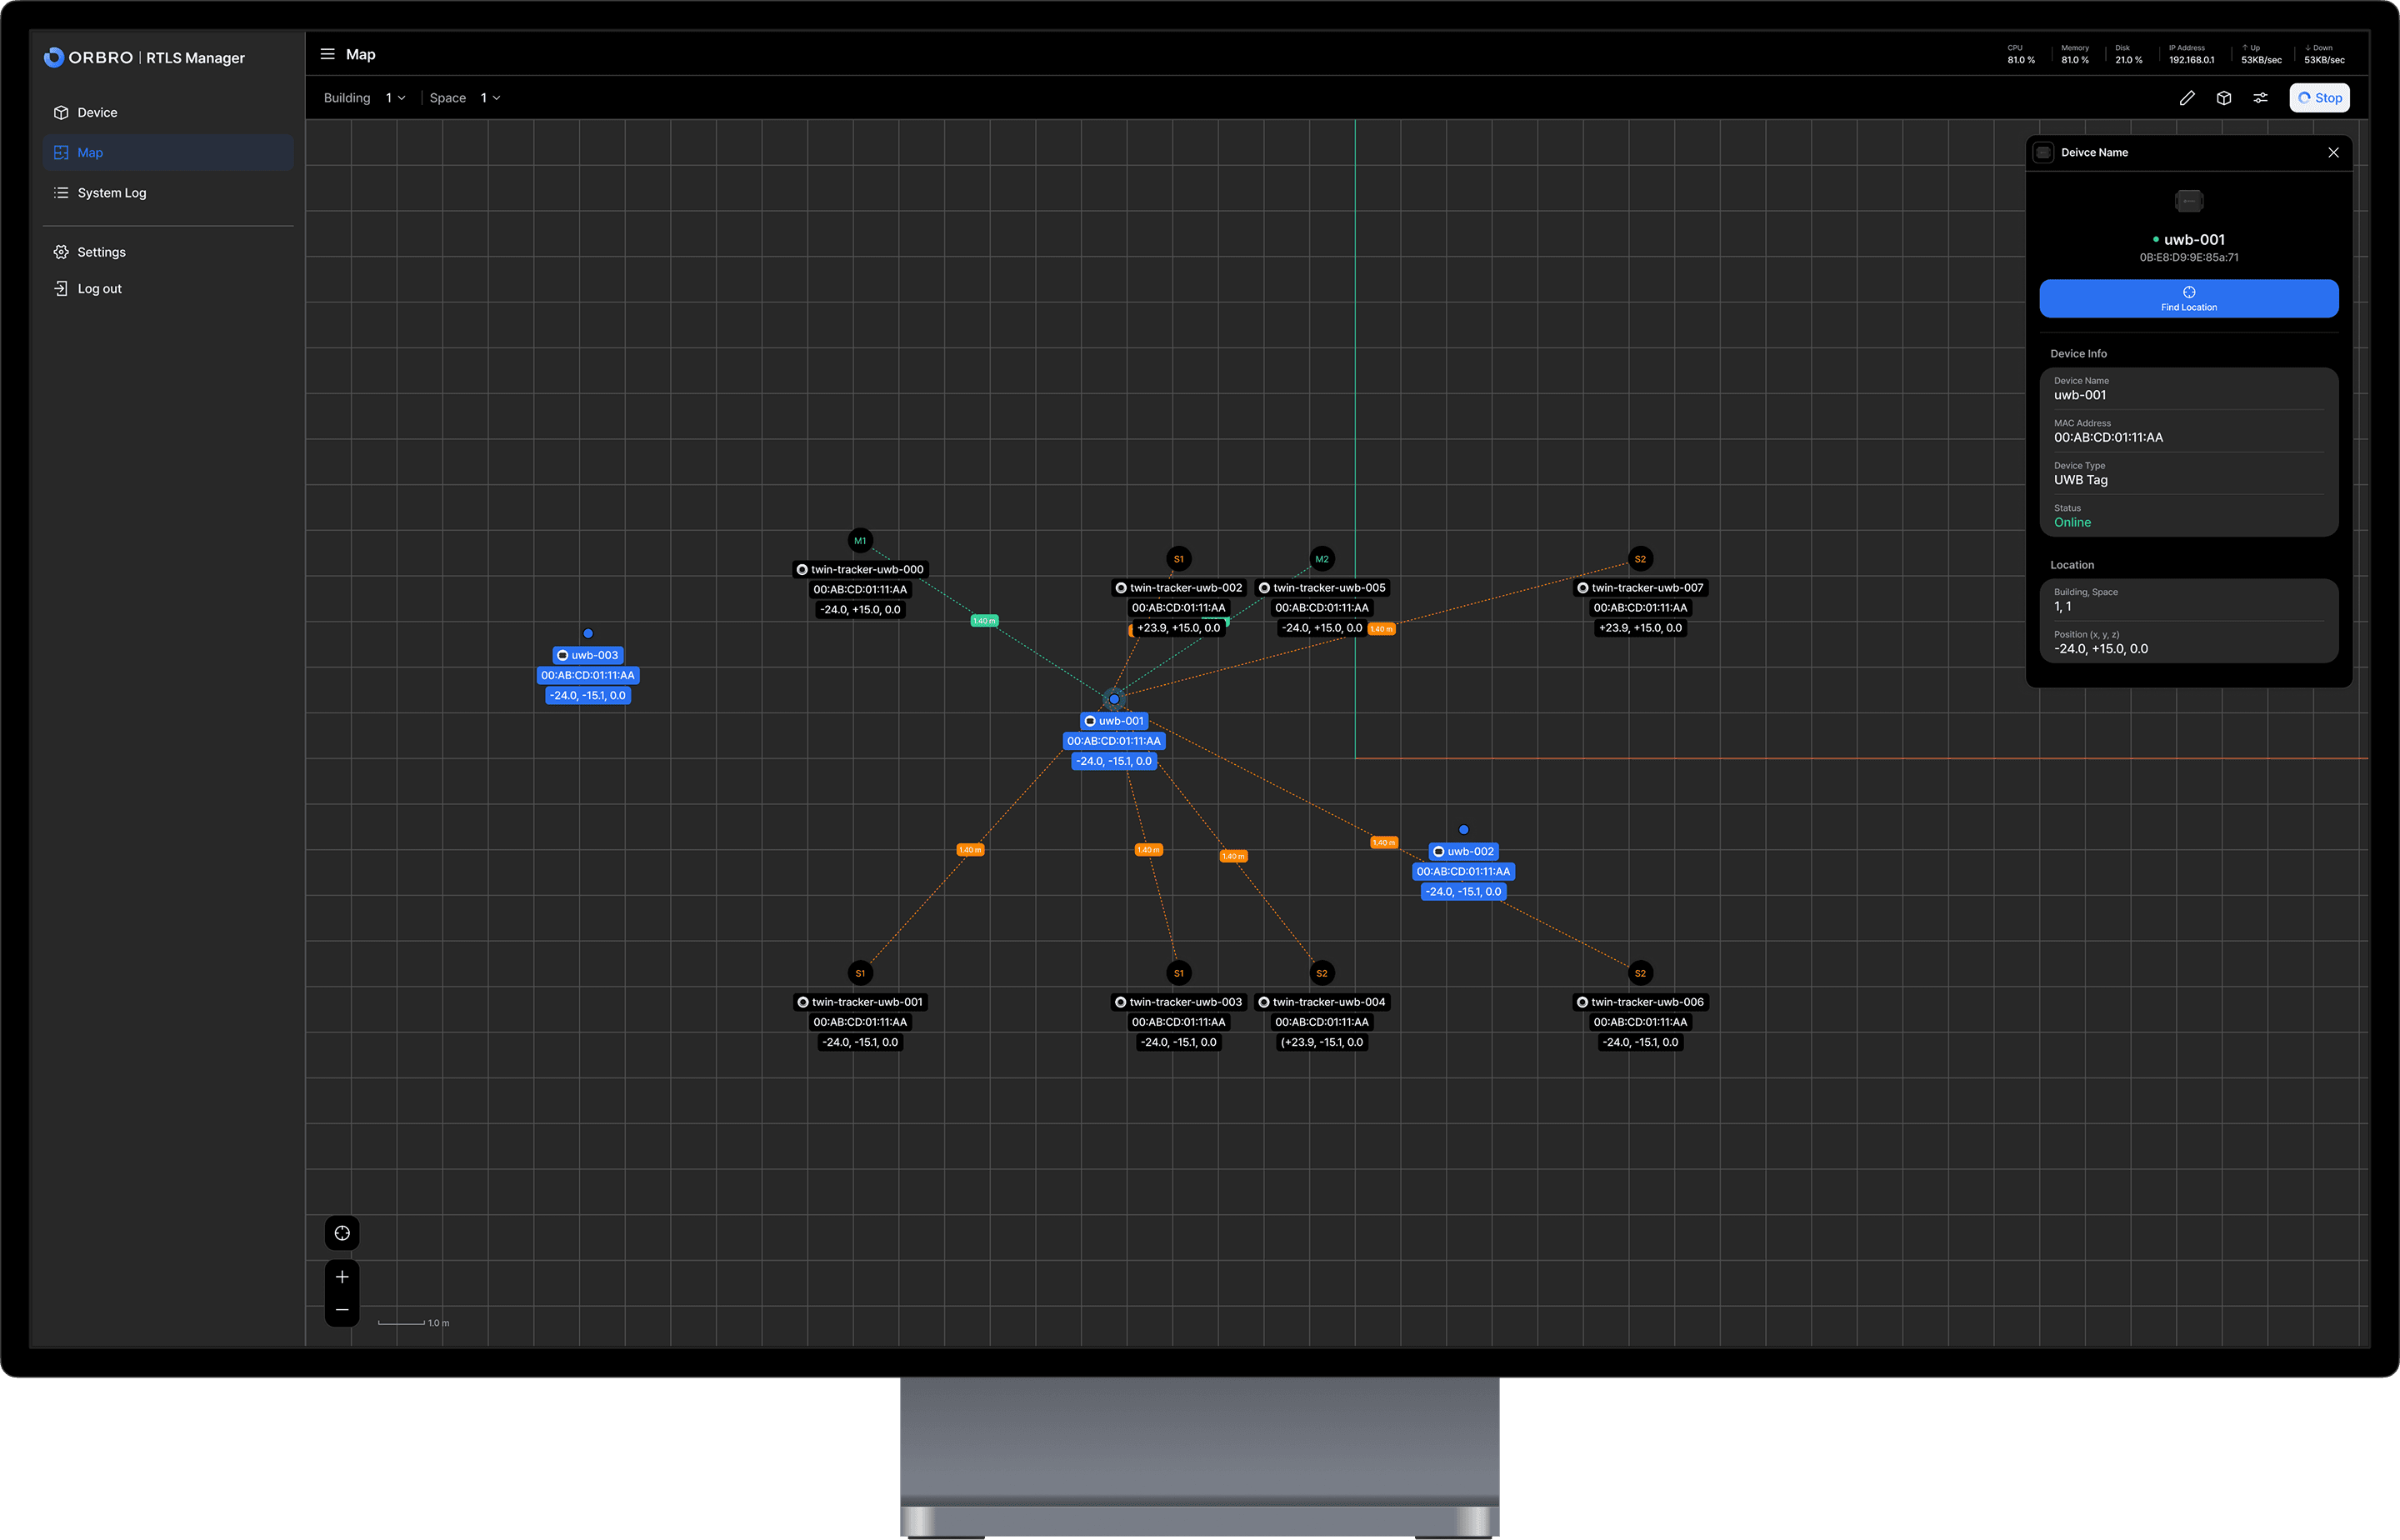The height and width of the screenshot is (1540, 2400).
Task: Select anchor twin-tracker-uwb-005 on the map
Action: pos(1322,587)
